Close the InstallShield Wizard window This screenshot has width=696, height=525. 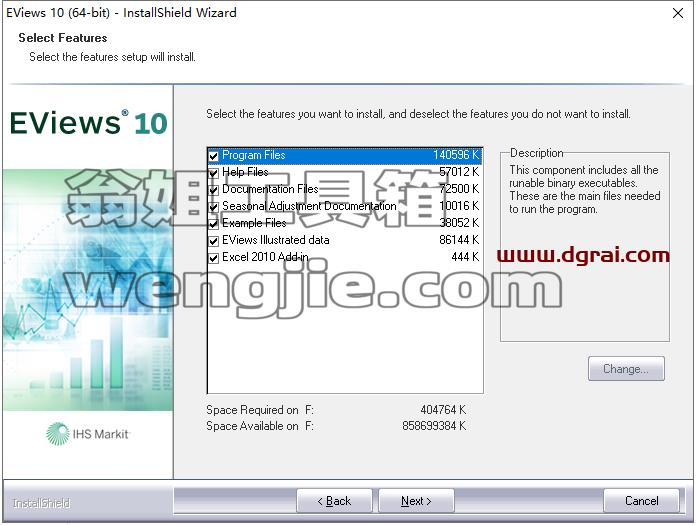point(678,13)
